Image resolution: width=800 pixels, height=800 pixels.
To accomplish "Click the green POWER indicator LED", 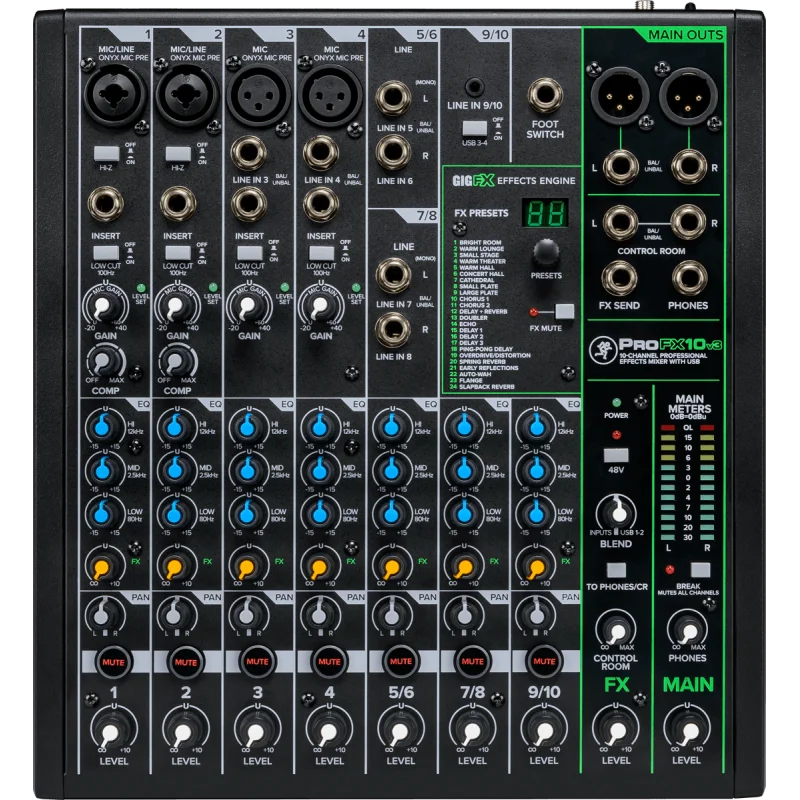I will pyautogui.click(x=616, y=403).
